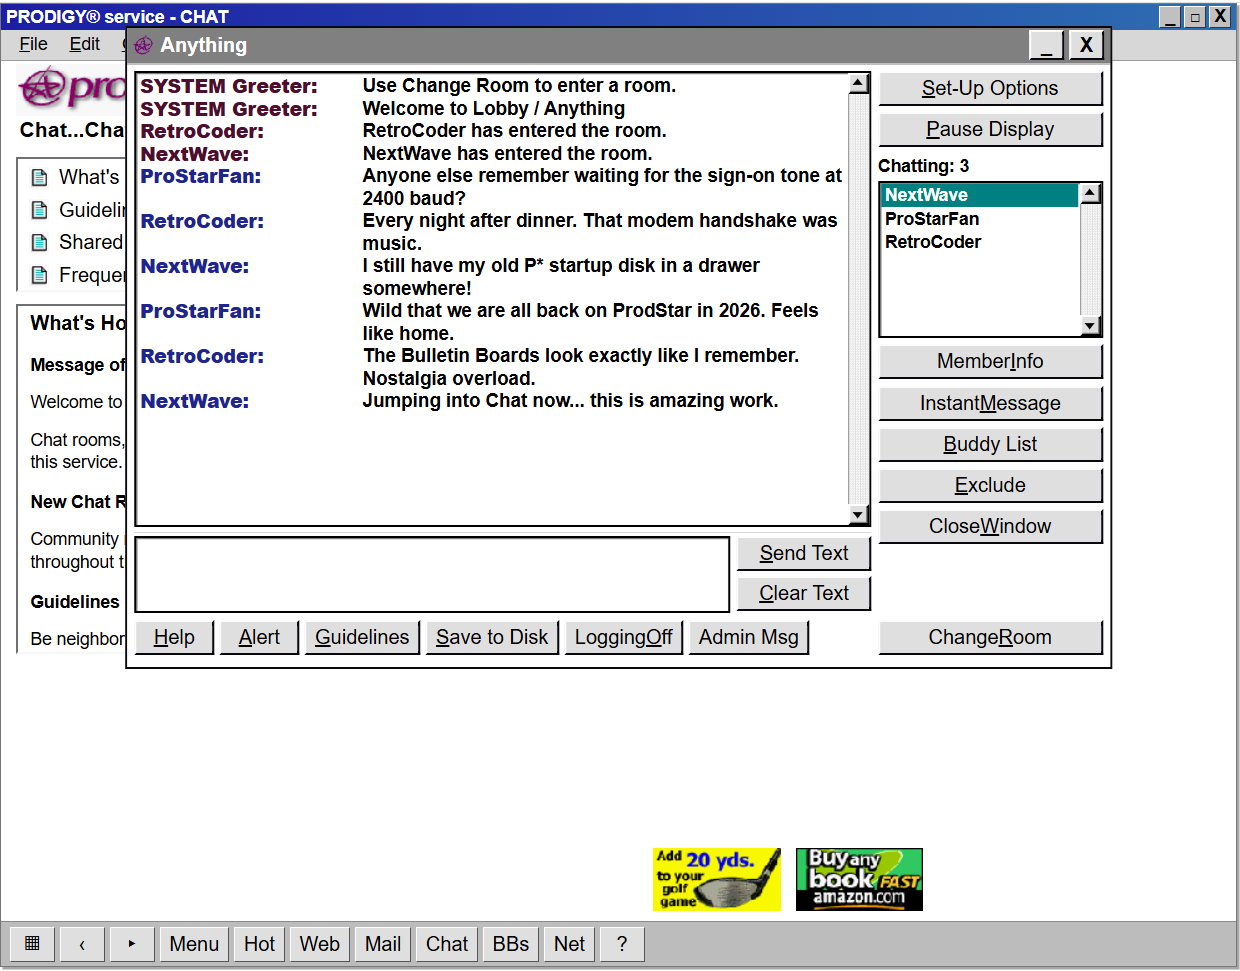Image resolution: width=1240 pixels, height=971 pixels.
Task: Open the Frequent document icon in sidebar
Action: (x=40, y=275)
